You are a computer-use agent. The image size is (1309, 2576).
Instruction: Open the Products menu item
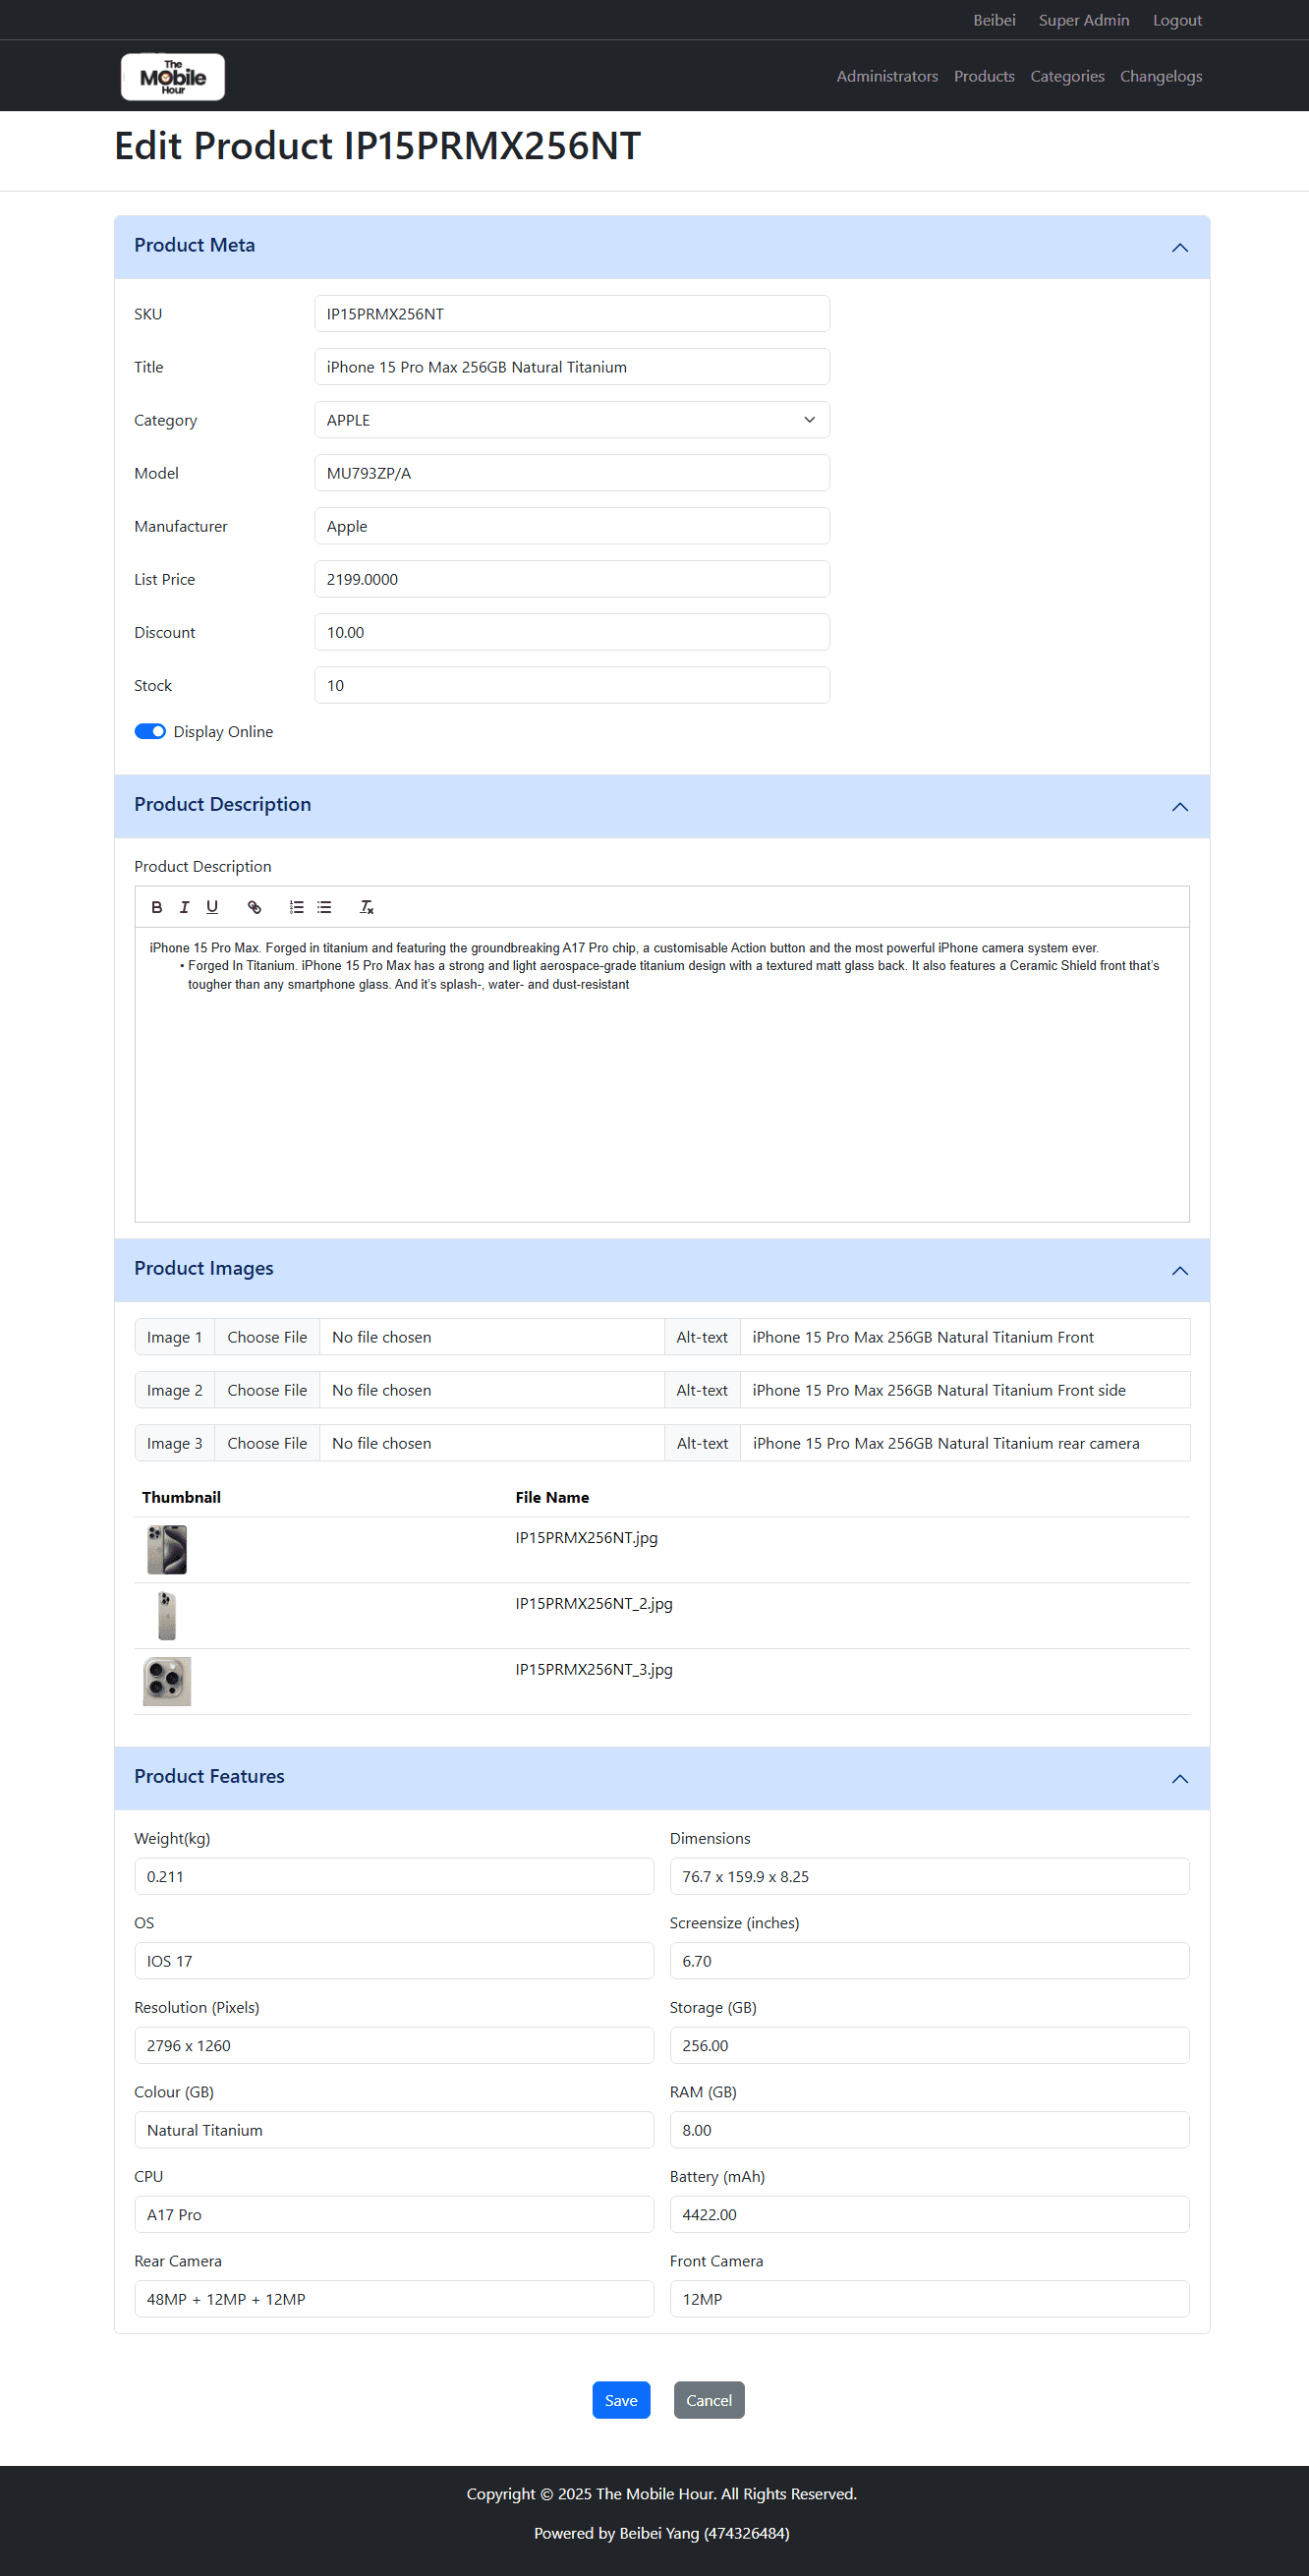(x=983, y=76)
